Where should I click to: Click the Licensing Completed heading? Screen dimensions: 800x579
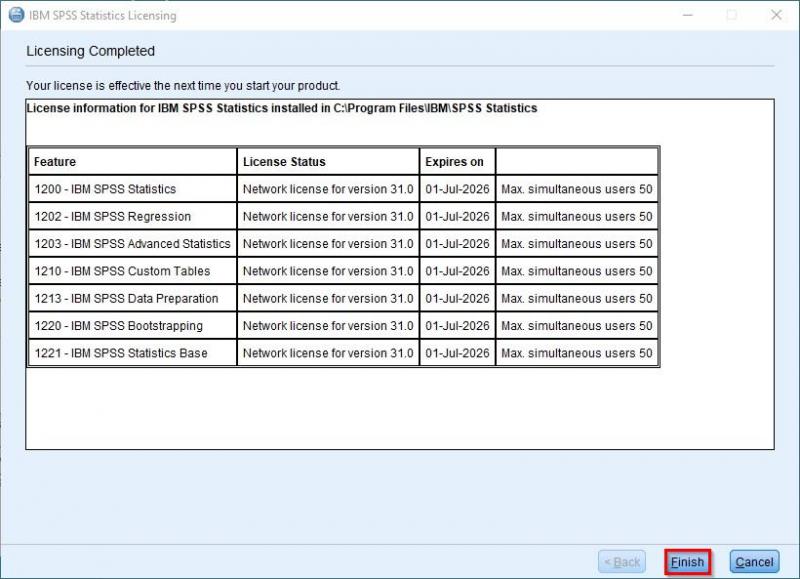(90, 51)
